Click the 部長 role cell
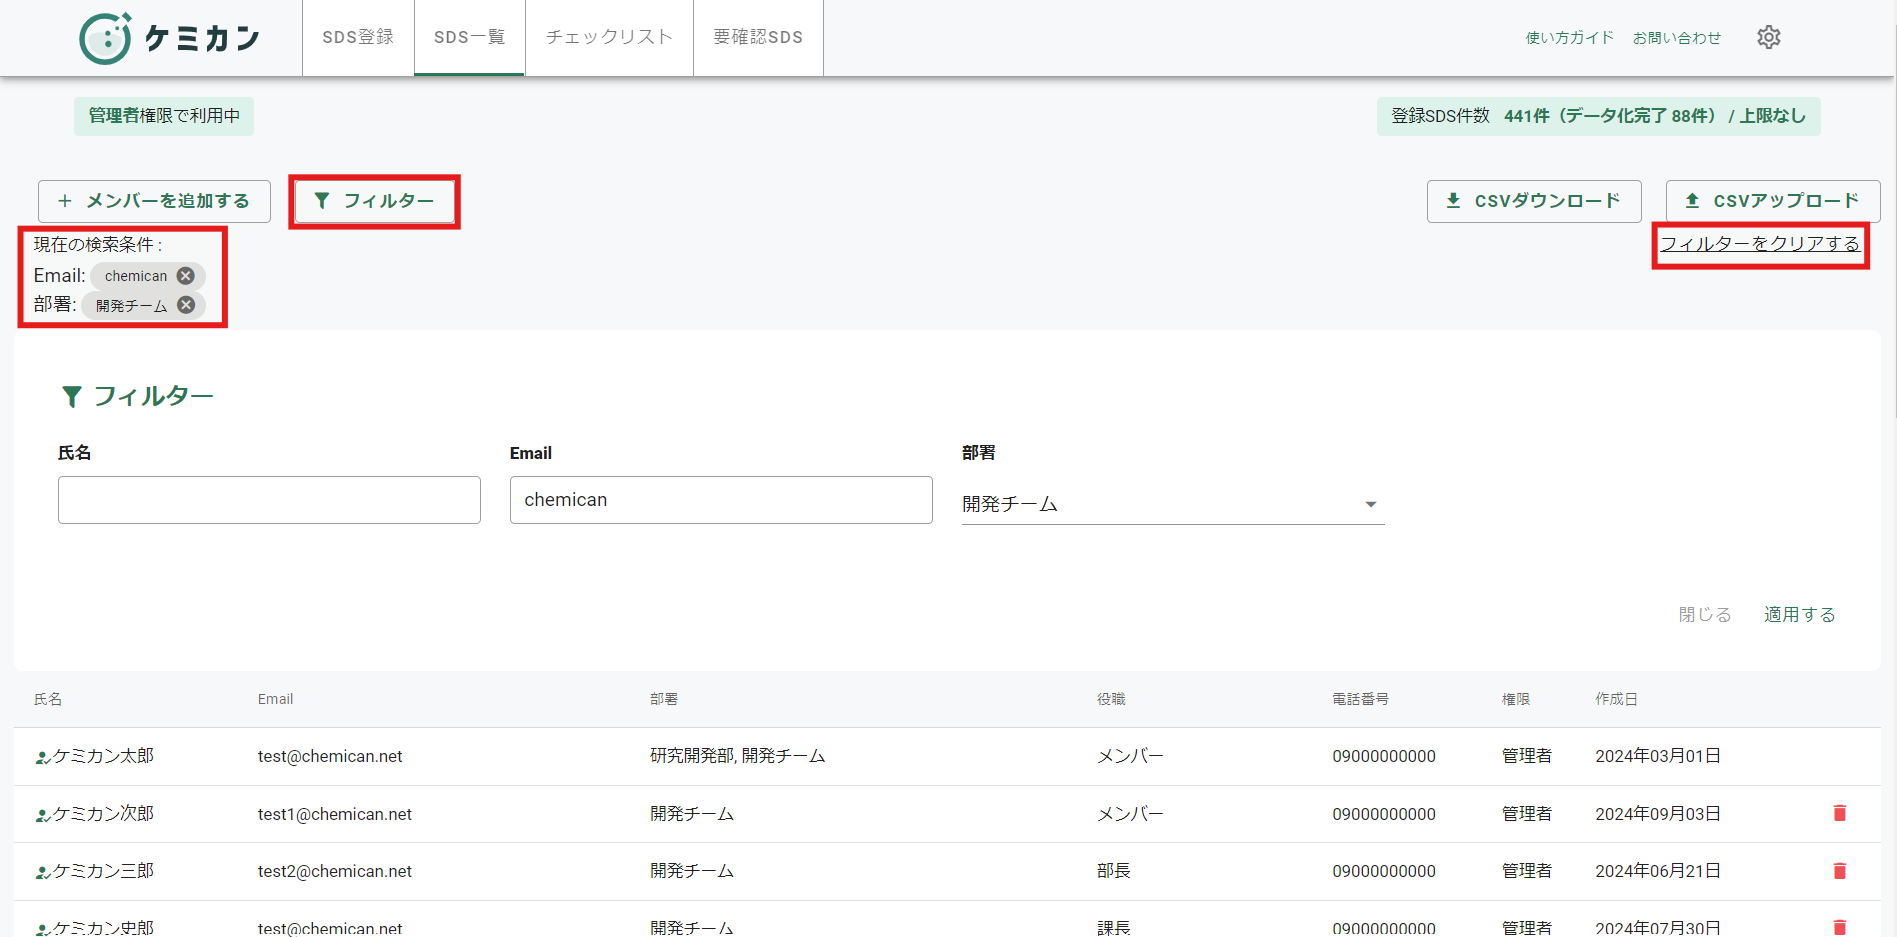This screenshot has width=1897, height=937. coord(1113,871)
